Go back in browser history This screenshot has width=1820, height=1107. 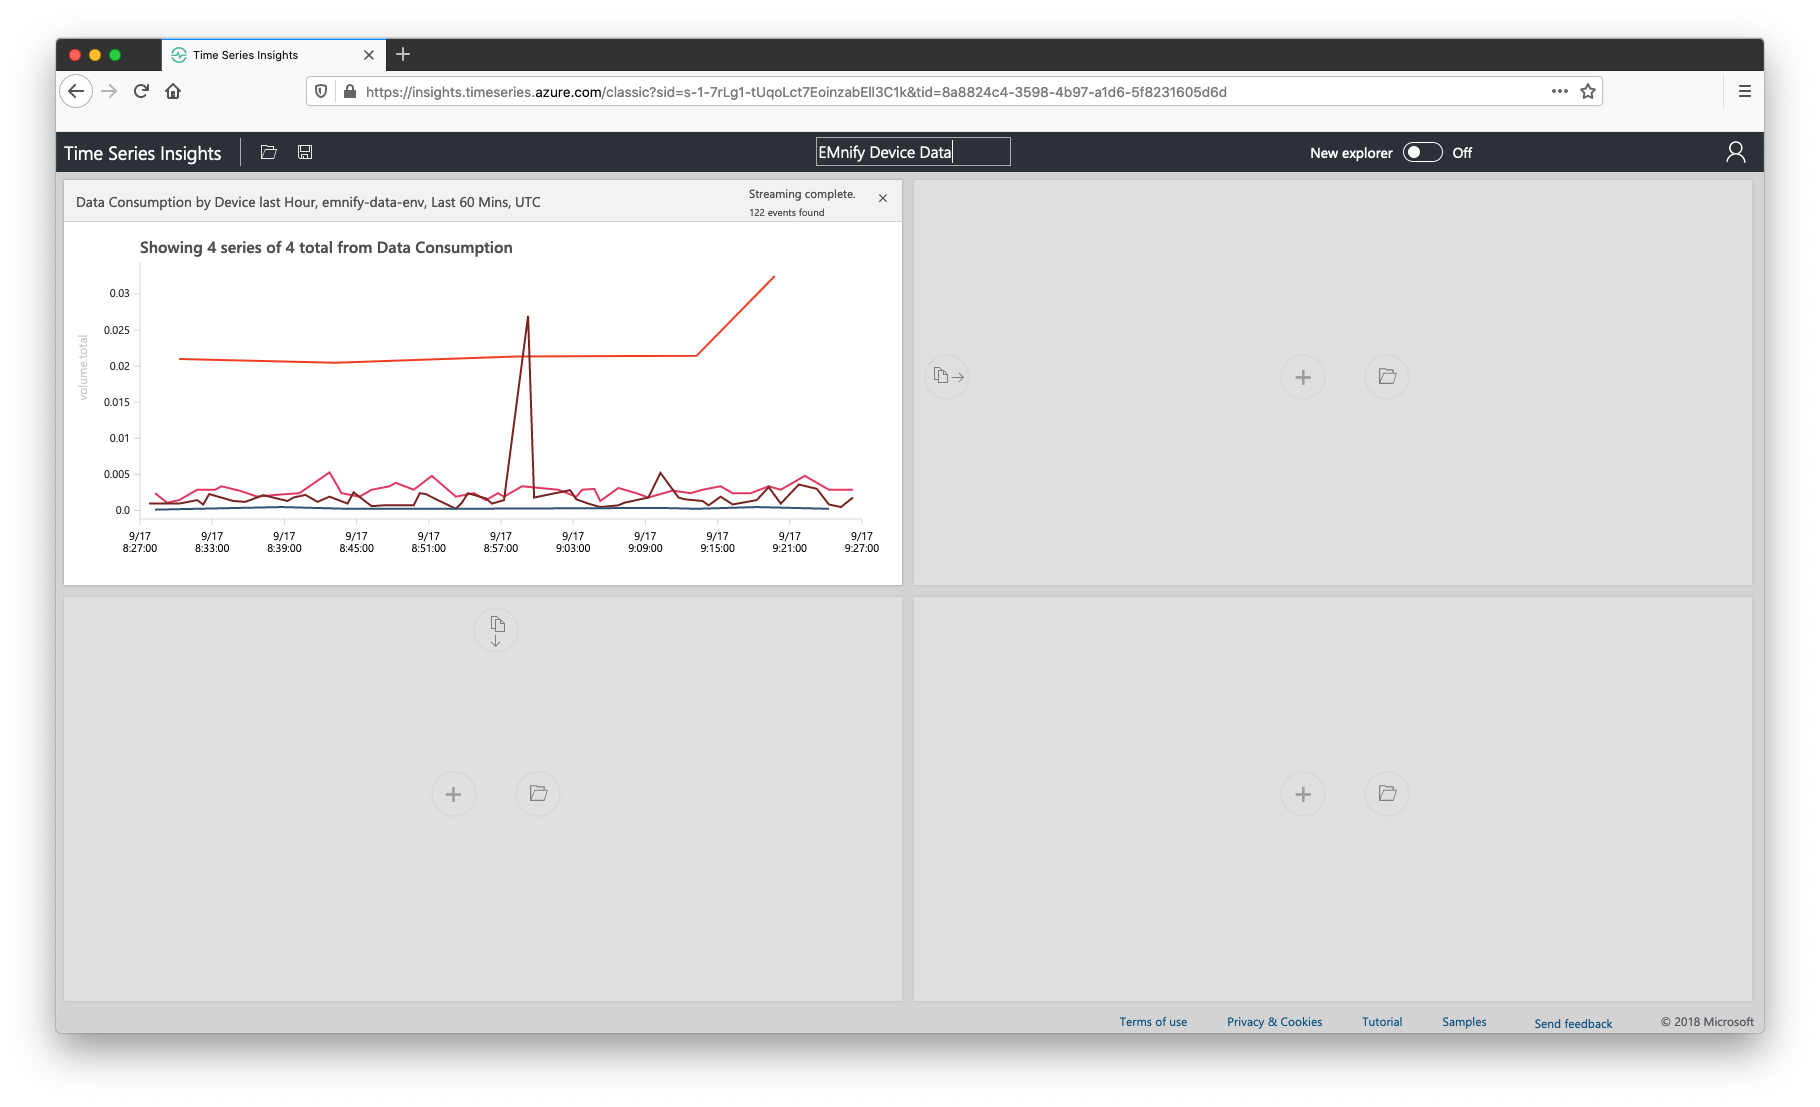pyautogui.click(x=76, y=91)
